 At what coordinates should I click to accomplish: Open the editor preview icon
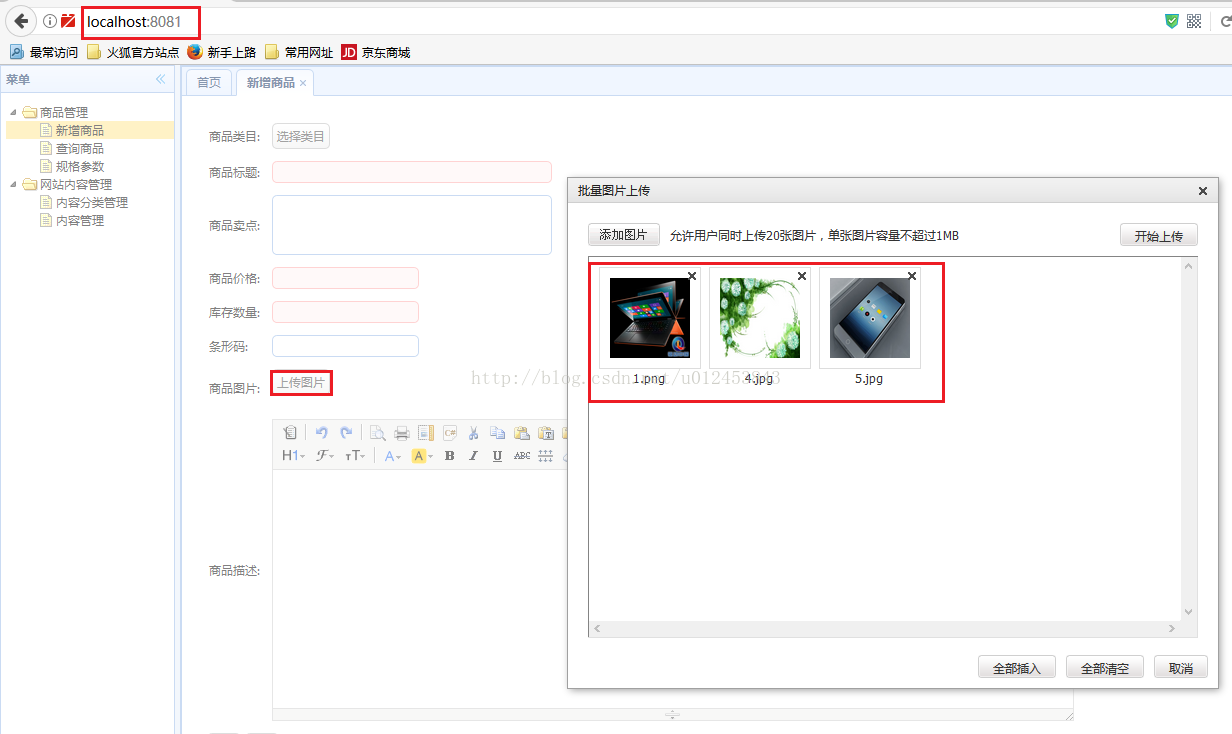(378, 433)
